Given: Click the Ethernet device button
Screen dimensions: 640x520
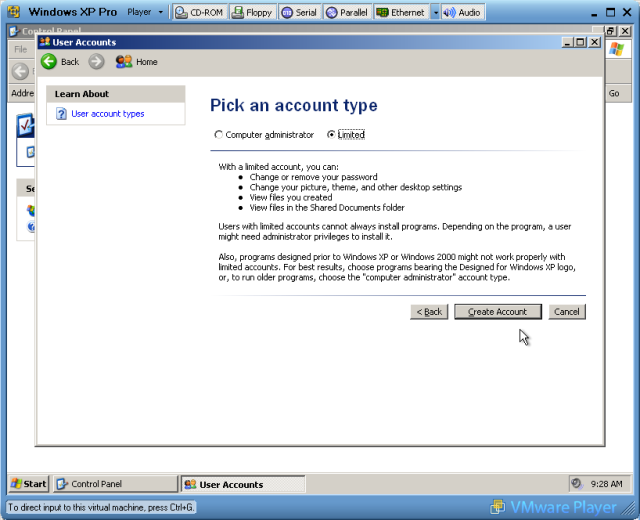Looking at the screenshot, I should tap(401, 12).
